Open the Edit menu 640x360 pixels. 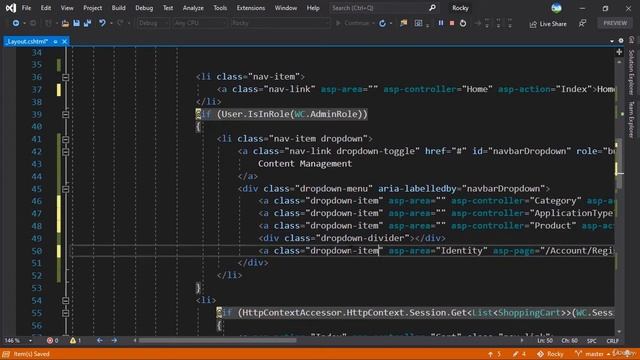(x=46, y=8)
